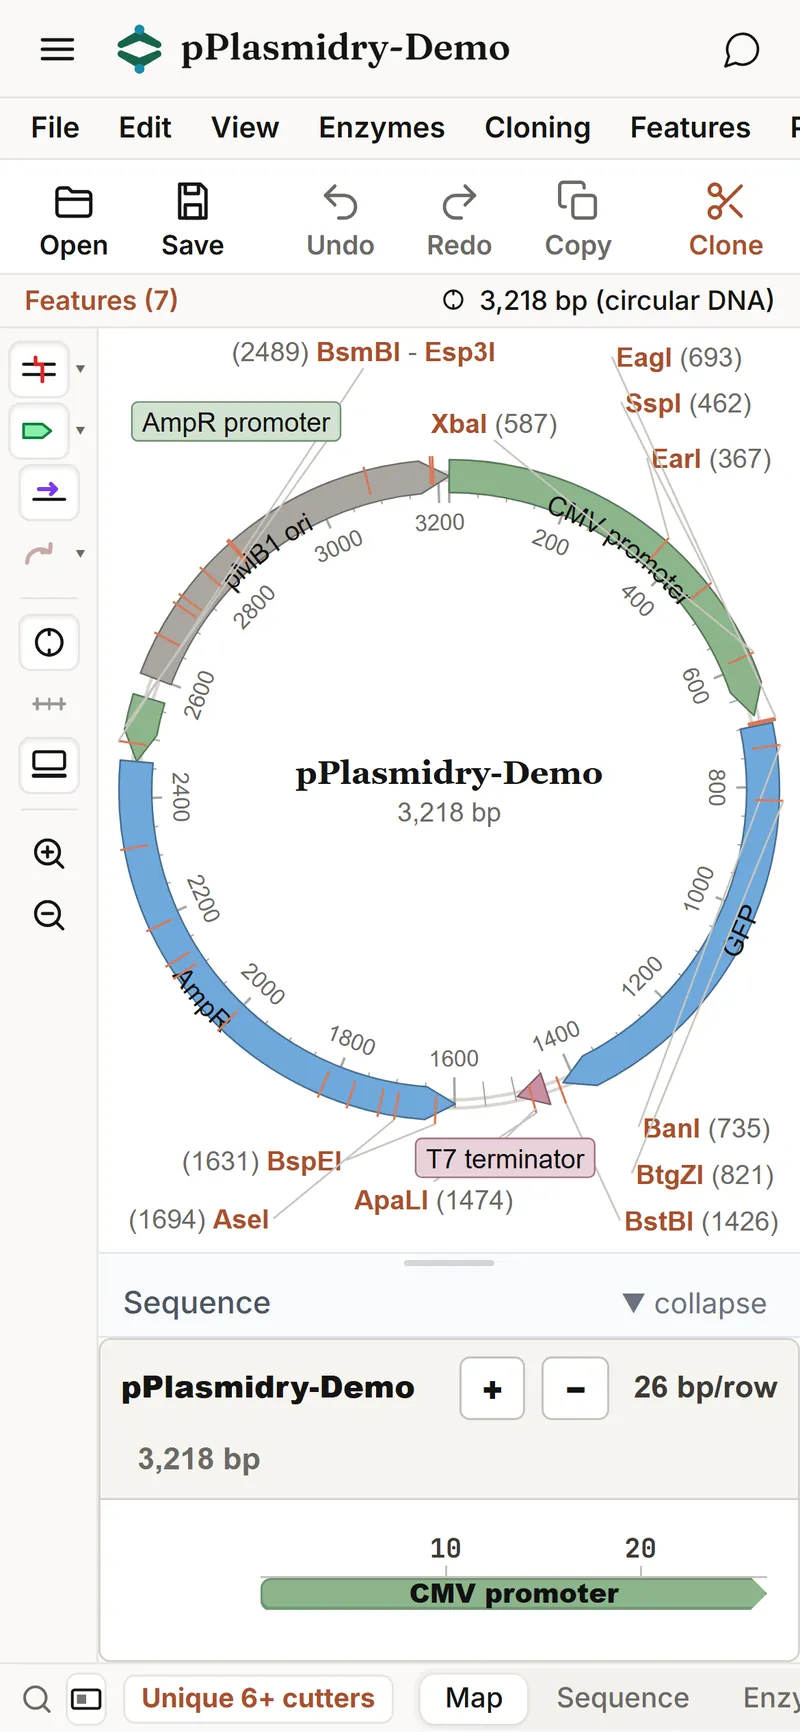Click the BstBI (1426) enzyme site
Image resolution: width=800 pixels, height=1732 pixels.
click(x=701, y=1221)
